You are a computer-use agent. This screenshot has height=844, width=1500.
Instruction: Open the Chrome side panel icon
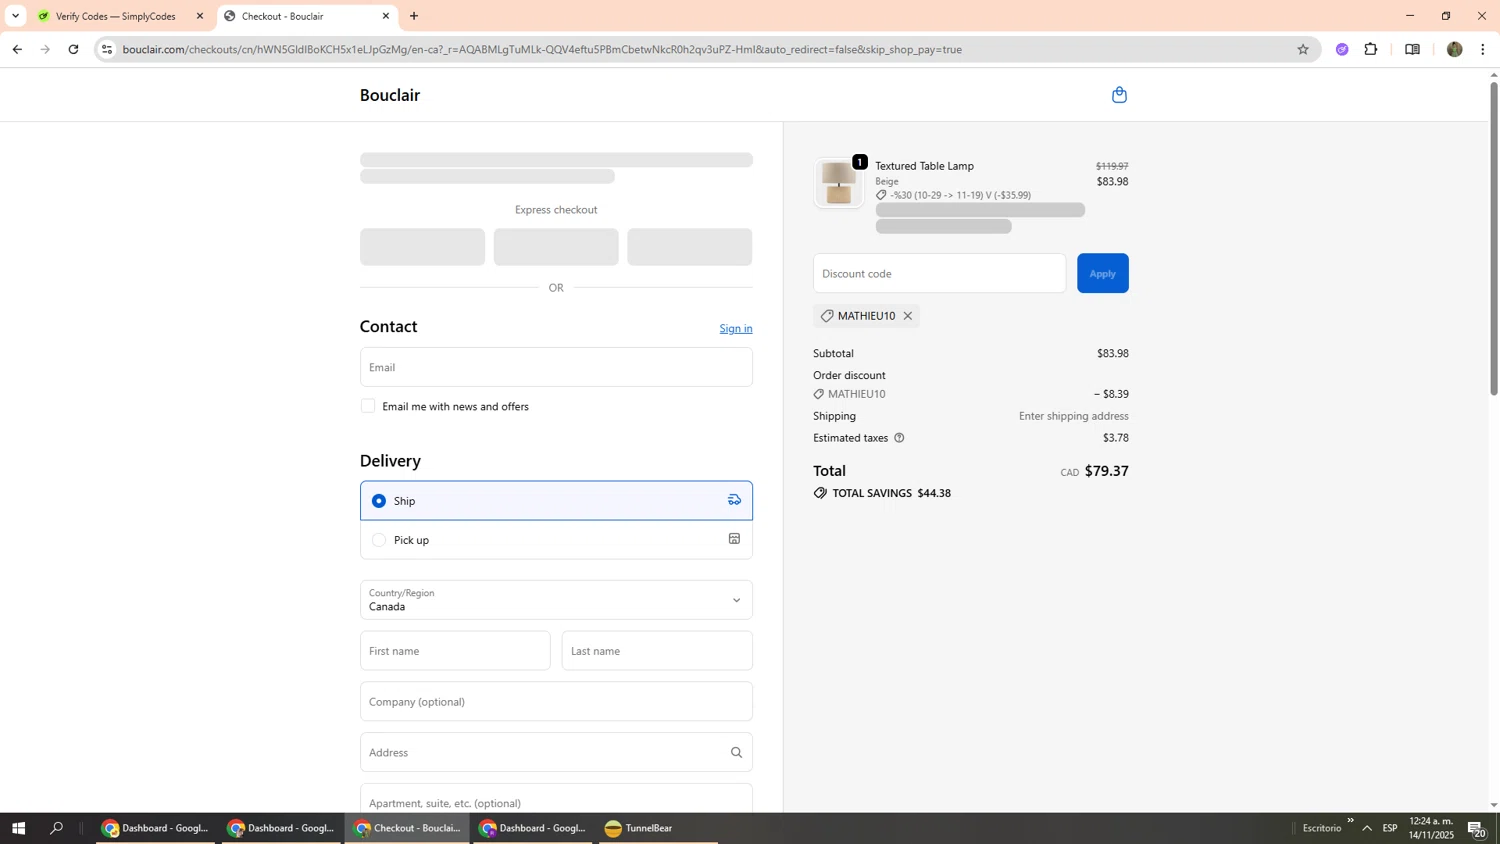1412,49
